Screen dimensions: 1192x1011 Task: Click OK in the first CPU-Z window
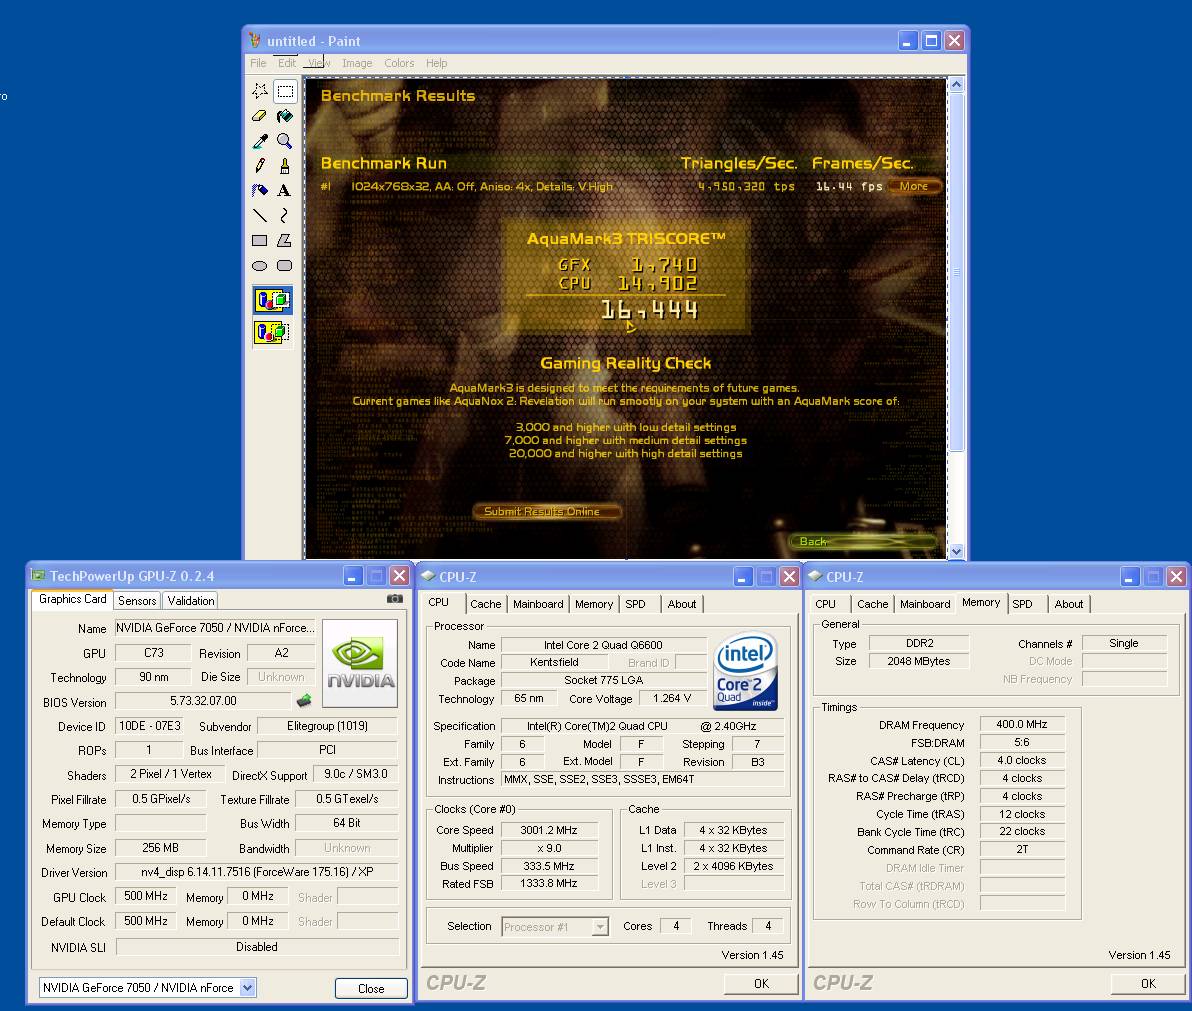point(761,984)
